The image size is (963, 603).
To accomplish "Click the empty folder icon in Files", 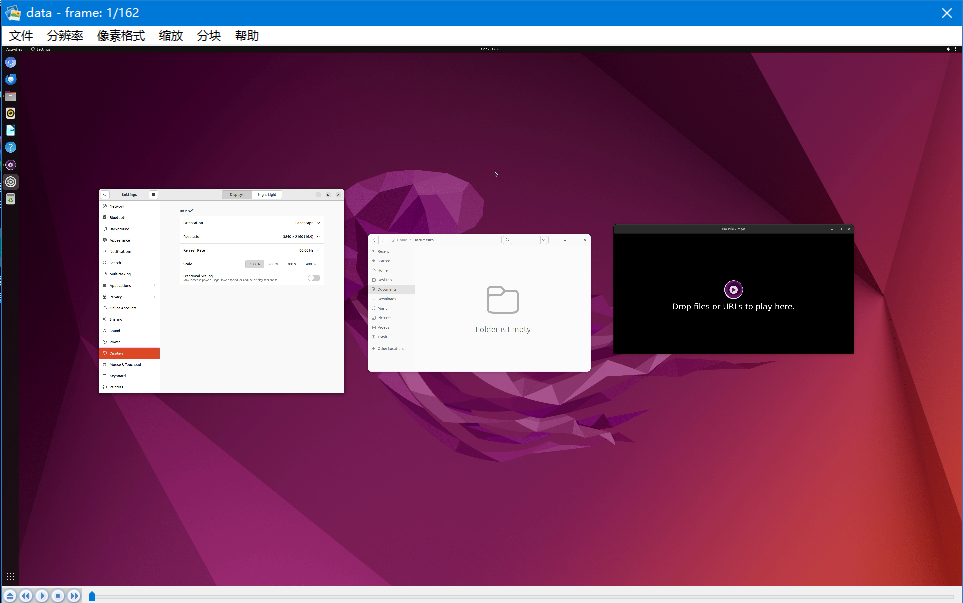I will [x=502, y=300].
